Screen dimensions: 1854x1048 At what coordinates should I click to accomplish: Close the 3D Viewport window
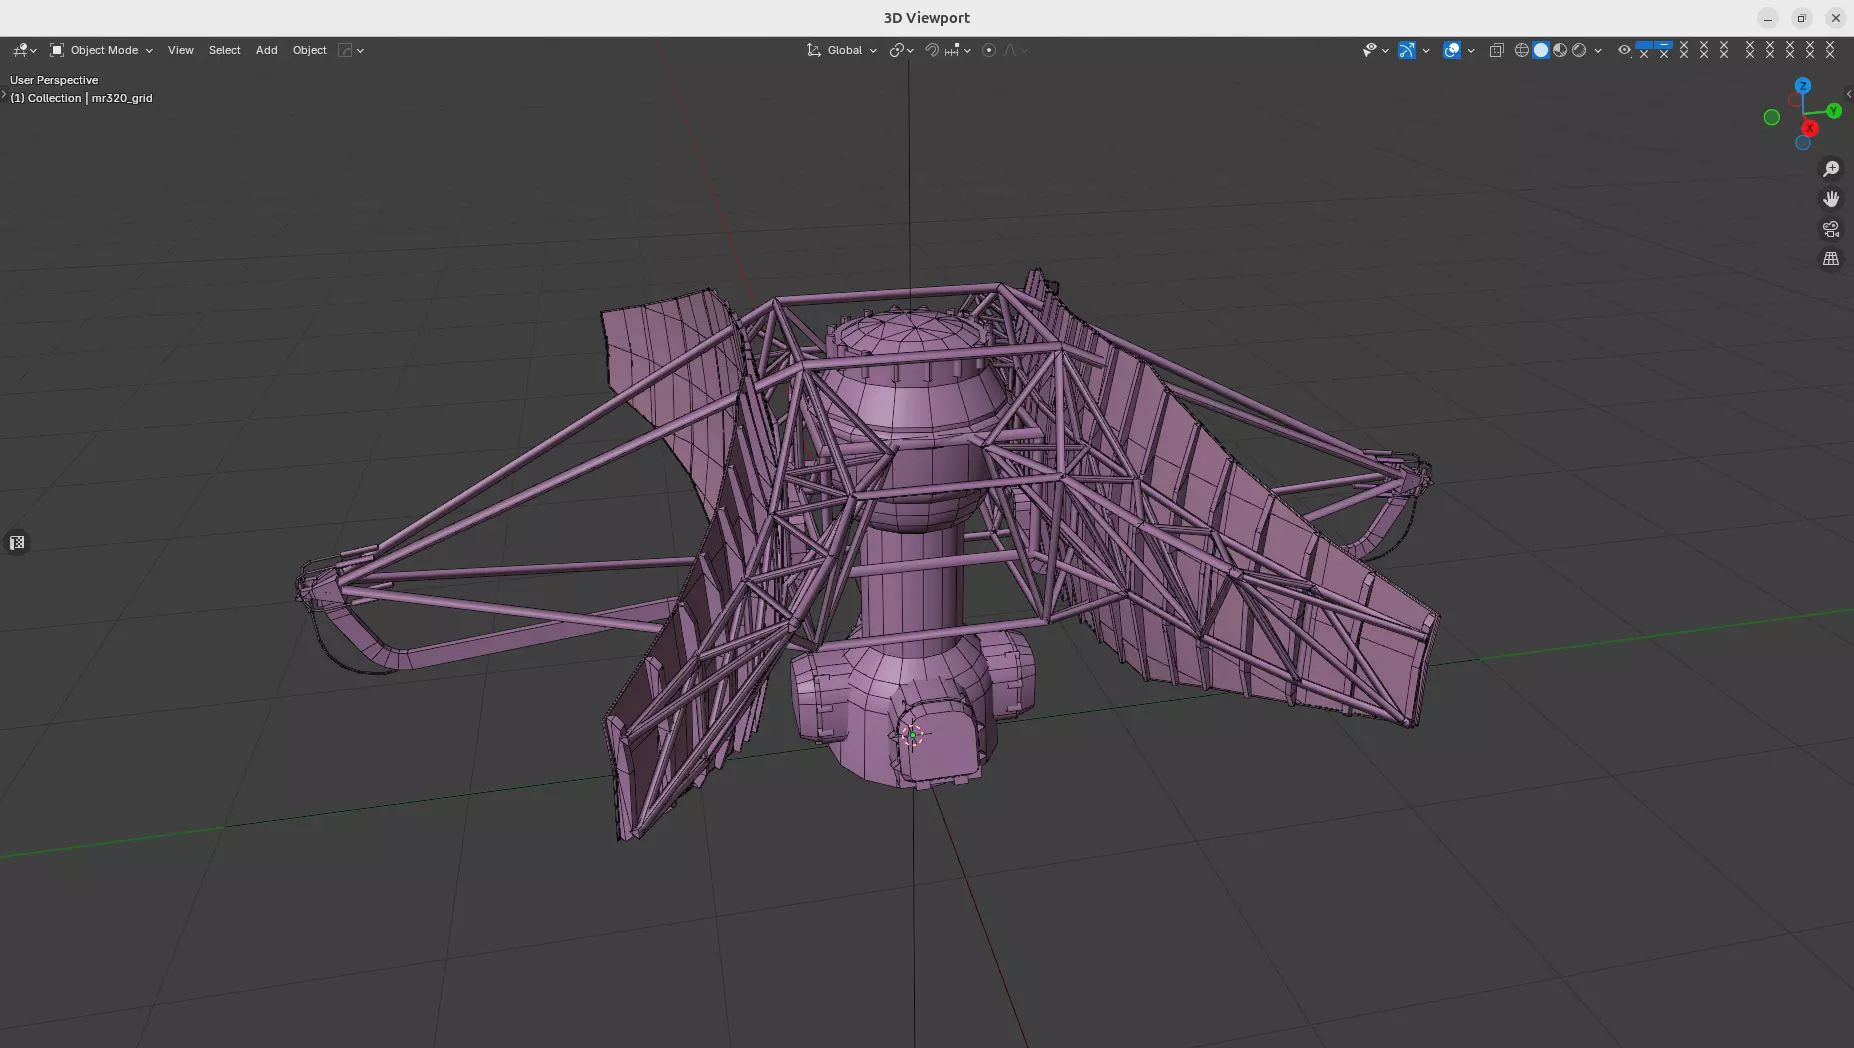click(x=1835, y=18)
